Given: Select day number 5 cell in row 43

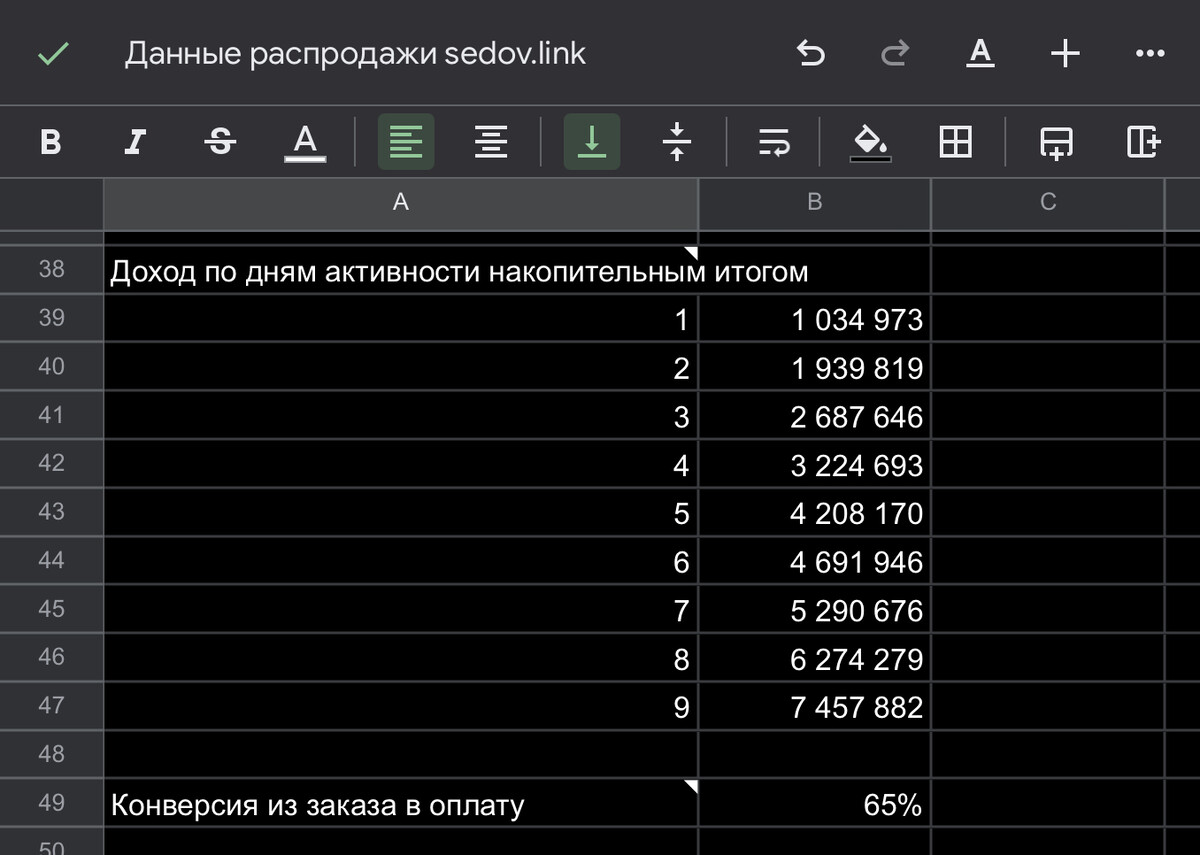Looking at the screenshot, I should coord(401,513).
